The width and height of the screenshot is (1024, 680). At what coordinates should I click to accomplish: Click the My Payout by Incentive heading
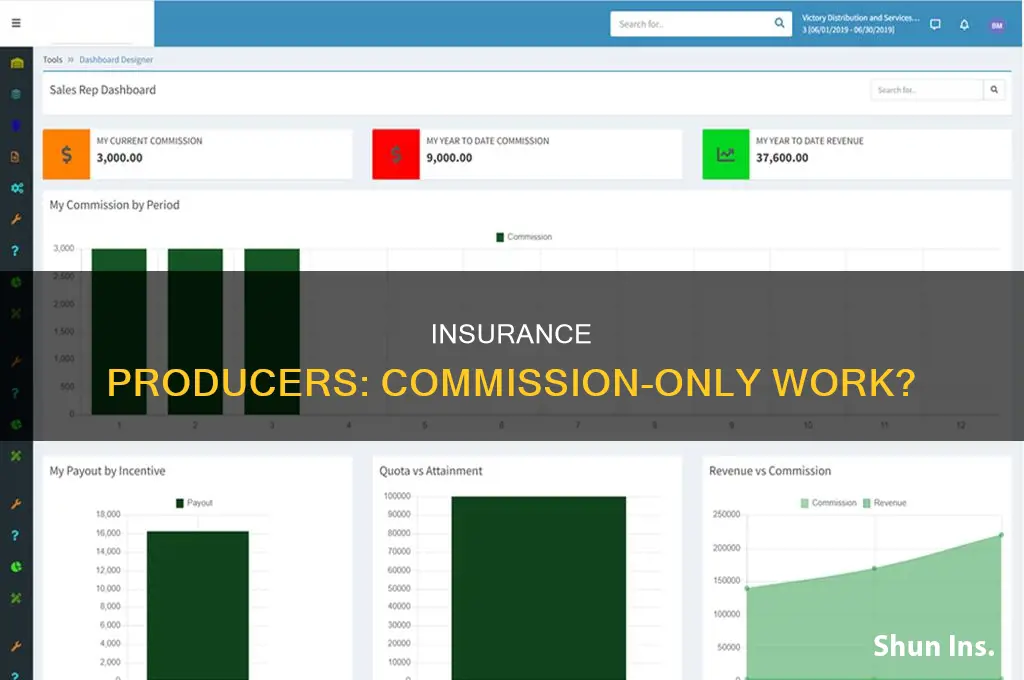(x=107, y=471)
